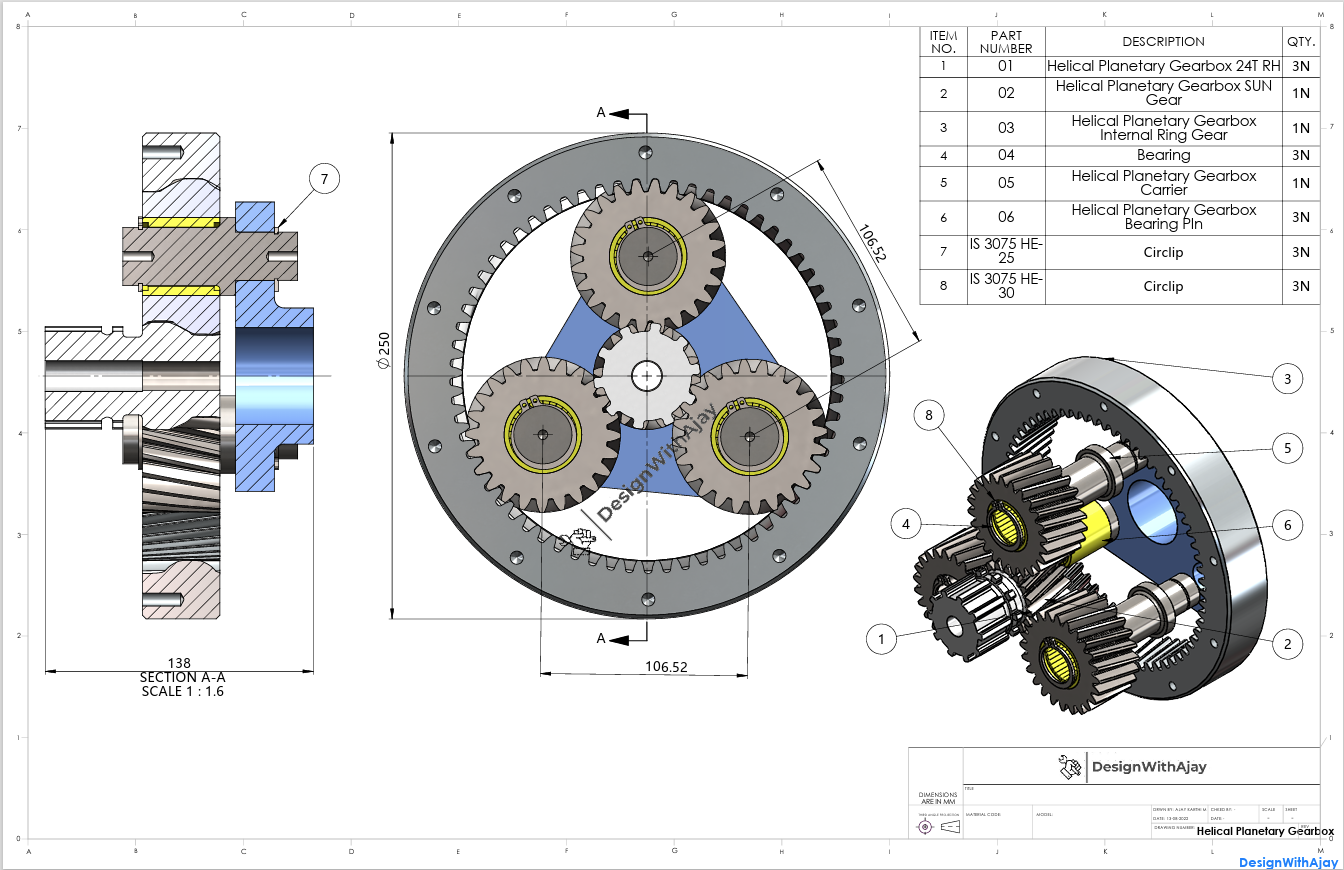Click balloon 1 on the input sun shaft

coord(881,639)
